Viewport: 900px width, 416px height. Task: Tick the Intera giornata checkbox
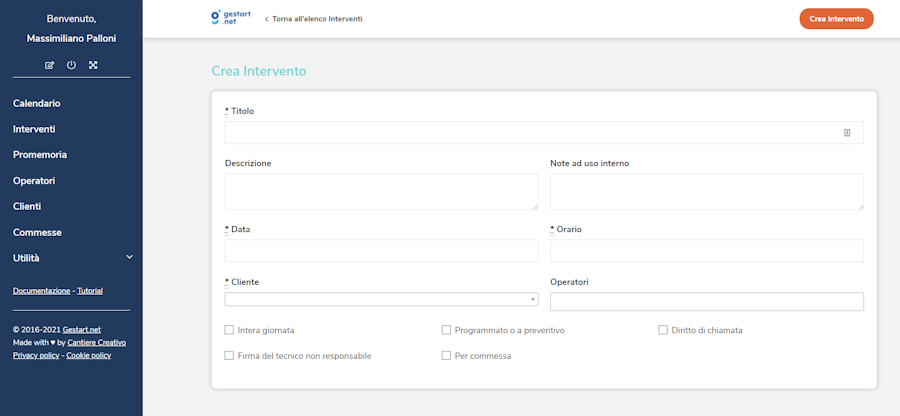229,329
